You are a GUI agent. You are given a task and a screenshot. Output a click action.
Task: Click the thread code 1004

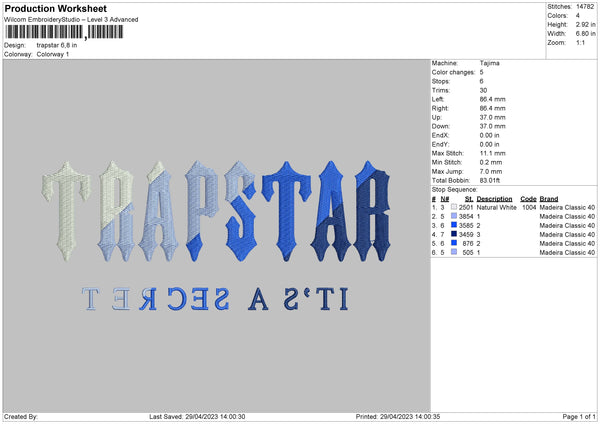(529, 207)
